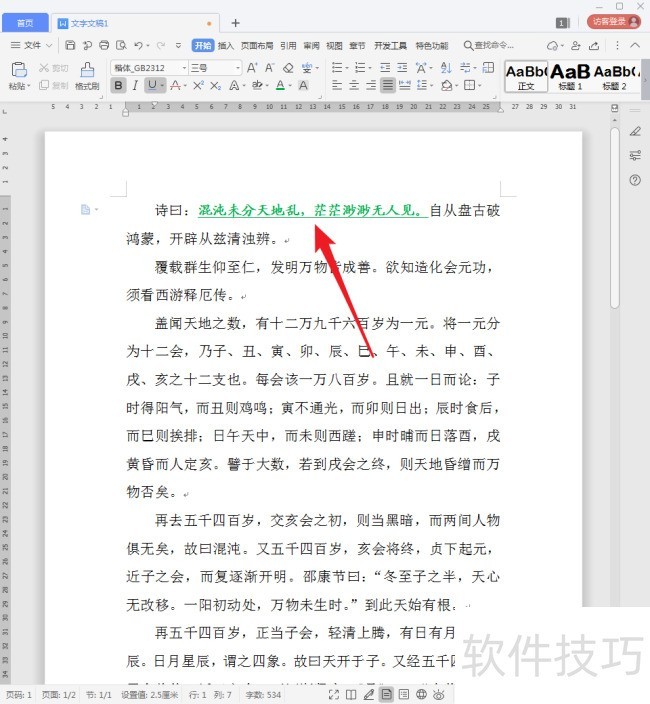Image resolution: width=650 pixels, height=704 pixels.
Task: Open quick access toolbar customize dropdown
Action: [178, 45]
